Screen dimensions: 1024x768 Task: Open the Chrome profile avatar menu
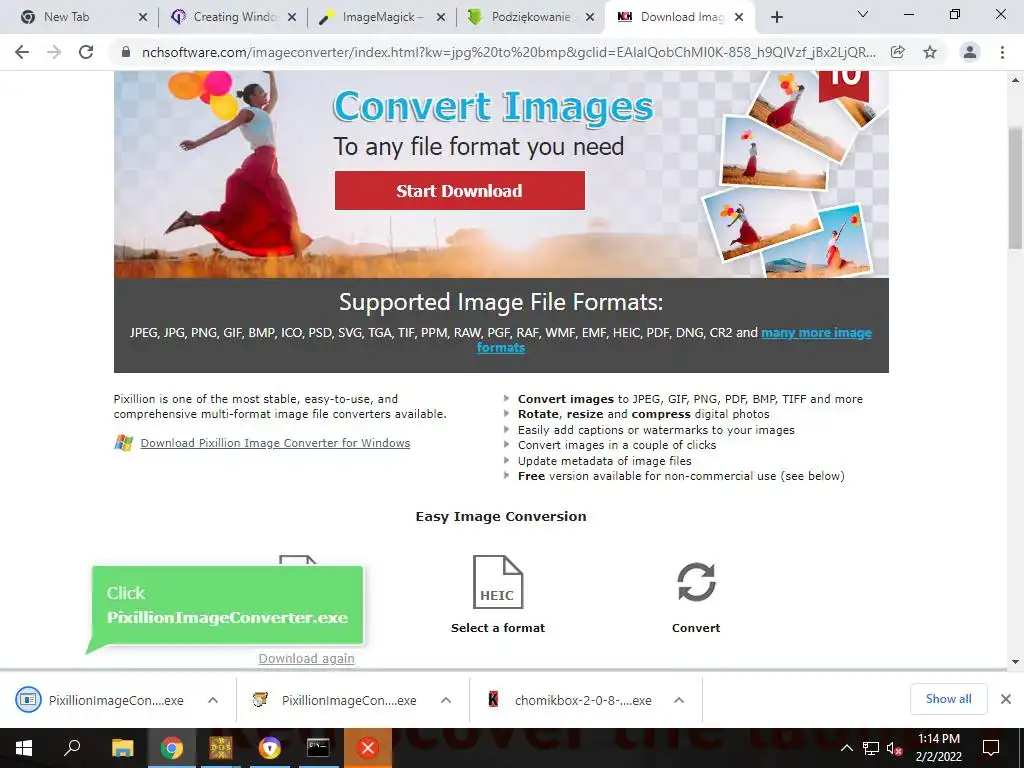[x=970, y=52]
